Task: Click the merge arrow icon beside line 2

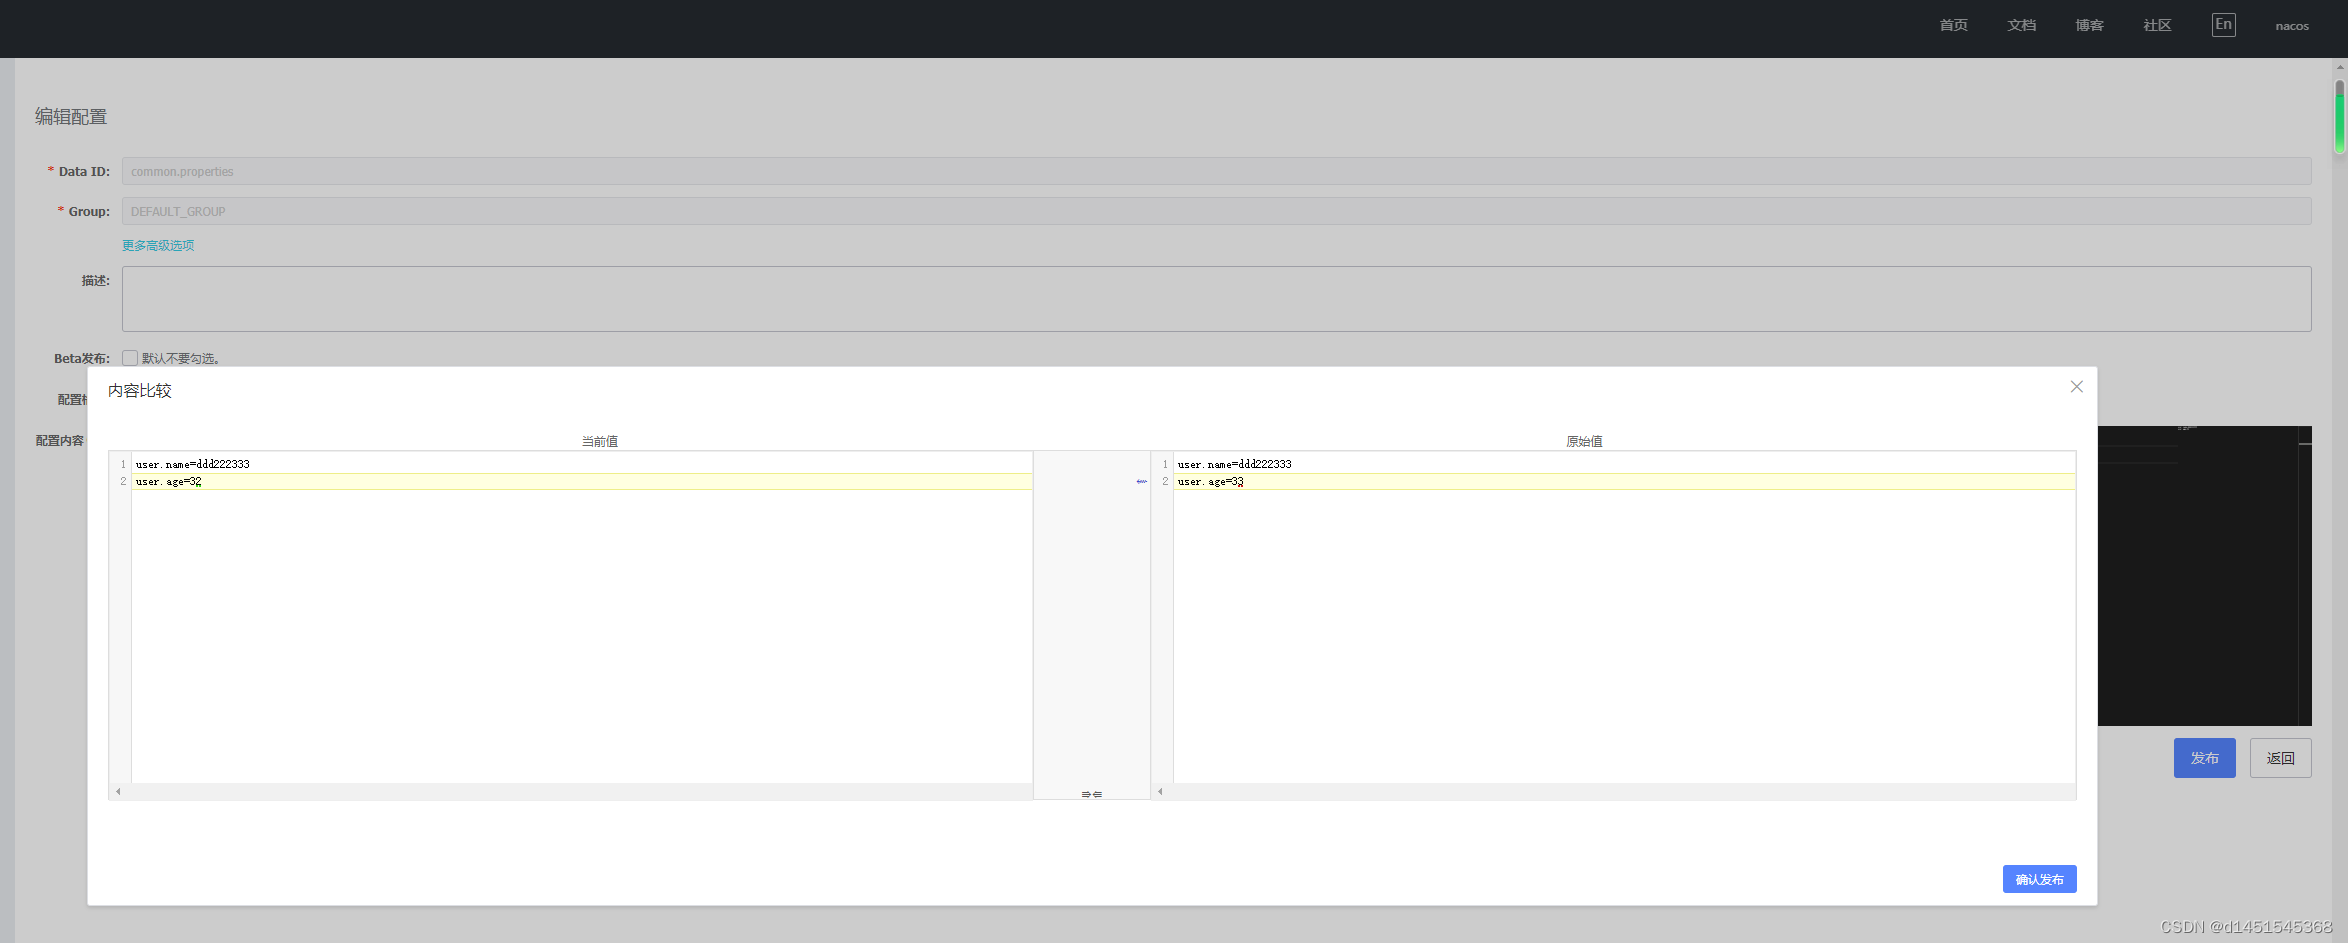Action: click(1141, 482)
